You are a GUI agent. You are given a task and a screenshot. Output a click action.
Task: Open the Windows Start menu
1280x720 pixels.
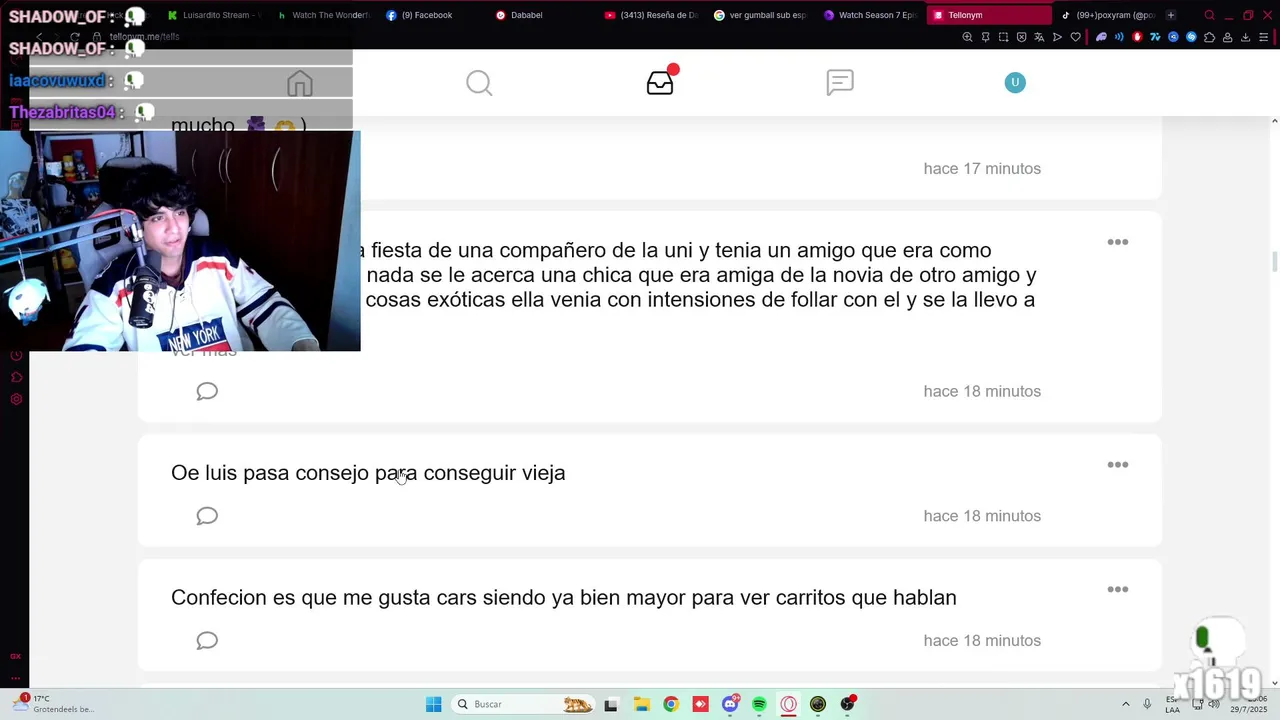click(x=433, y=705)
